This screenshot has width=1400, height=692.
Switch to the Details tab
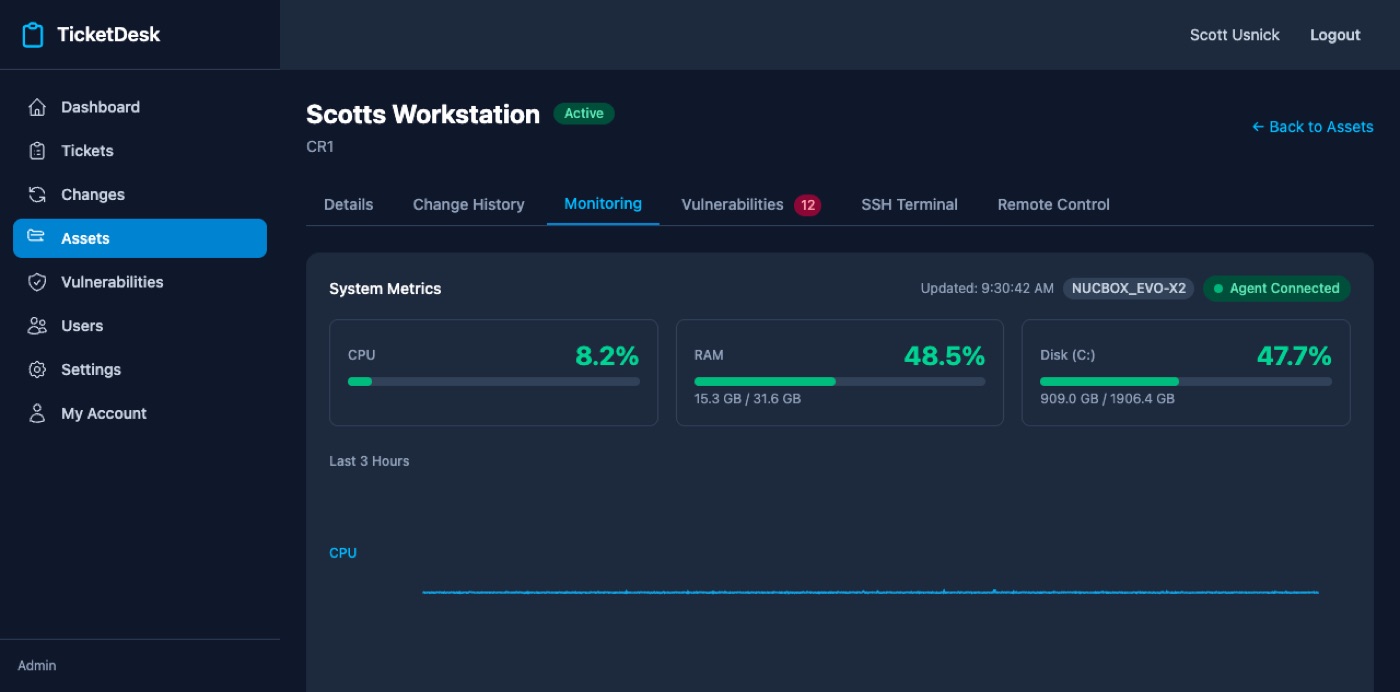tap(348, 204)
